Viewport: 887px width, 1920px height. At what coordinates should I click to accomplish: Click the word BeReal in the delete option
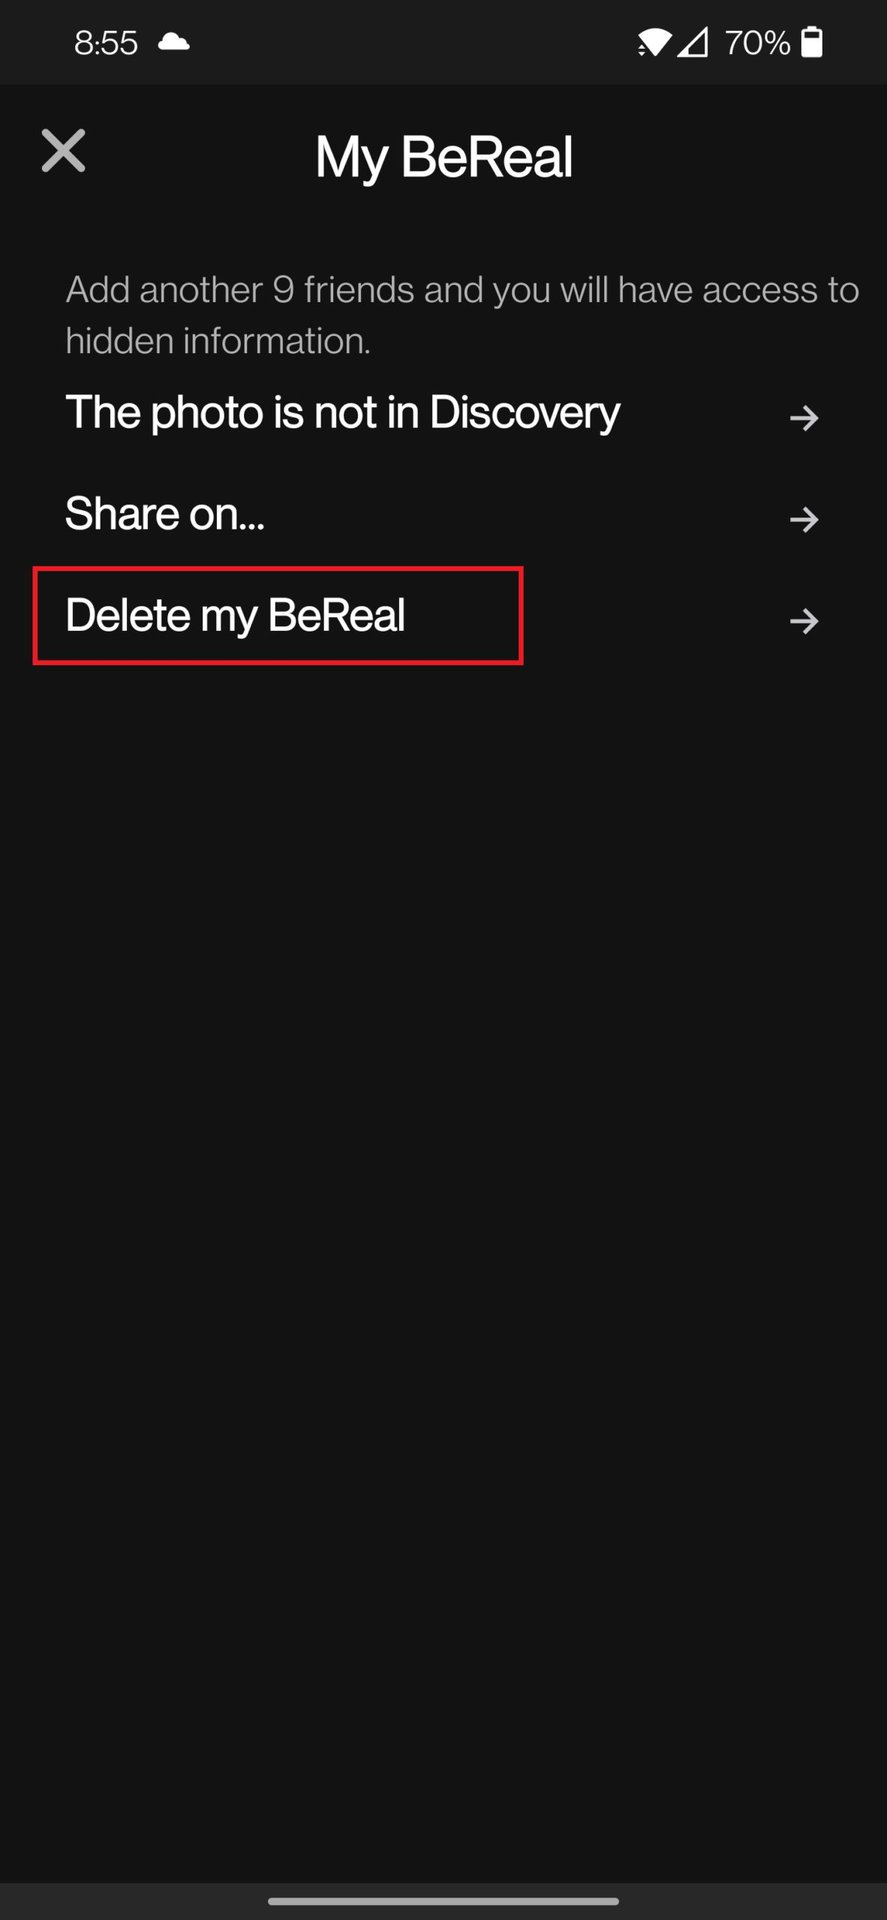click(x=337, y=615)
